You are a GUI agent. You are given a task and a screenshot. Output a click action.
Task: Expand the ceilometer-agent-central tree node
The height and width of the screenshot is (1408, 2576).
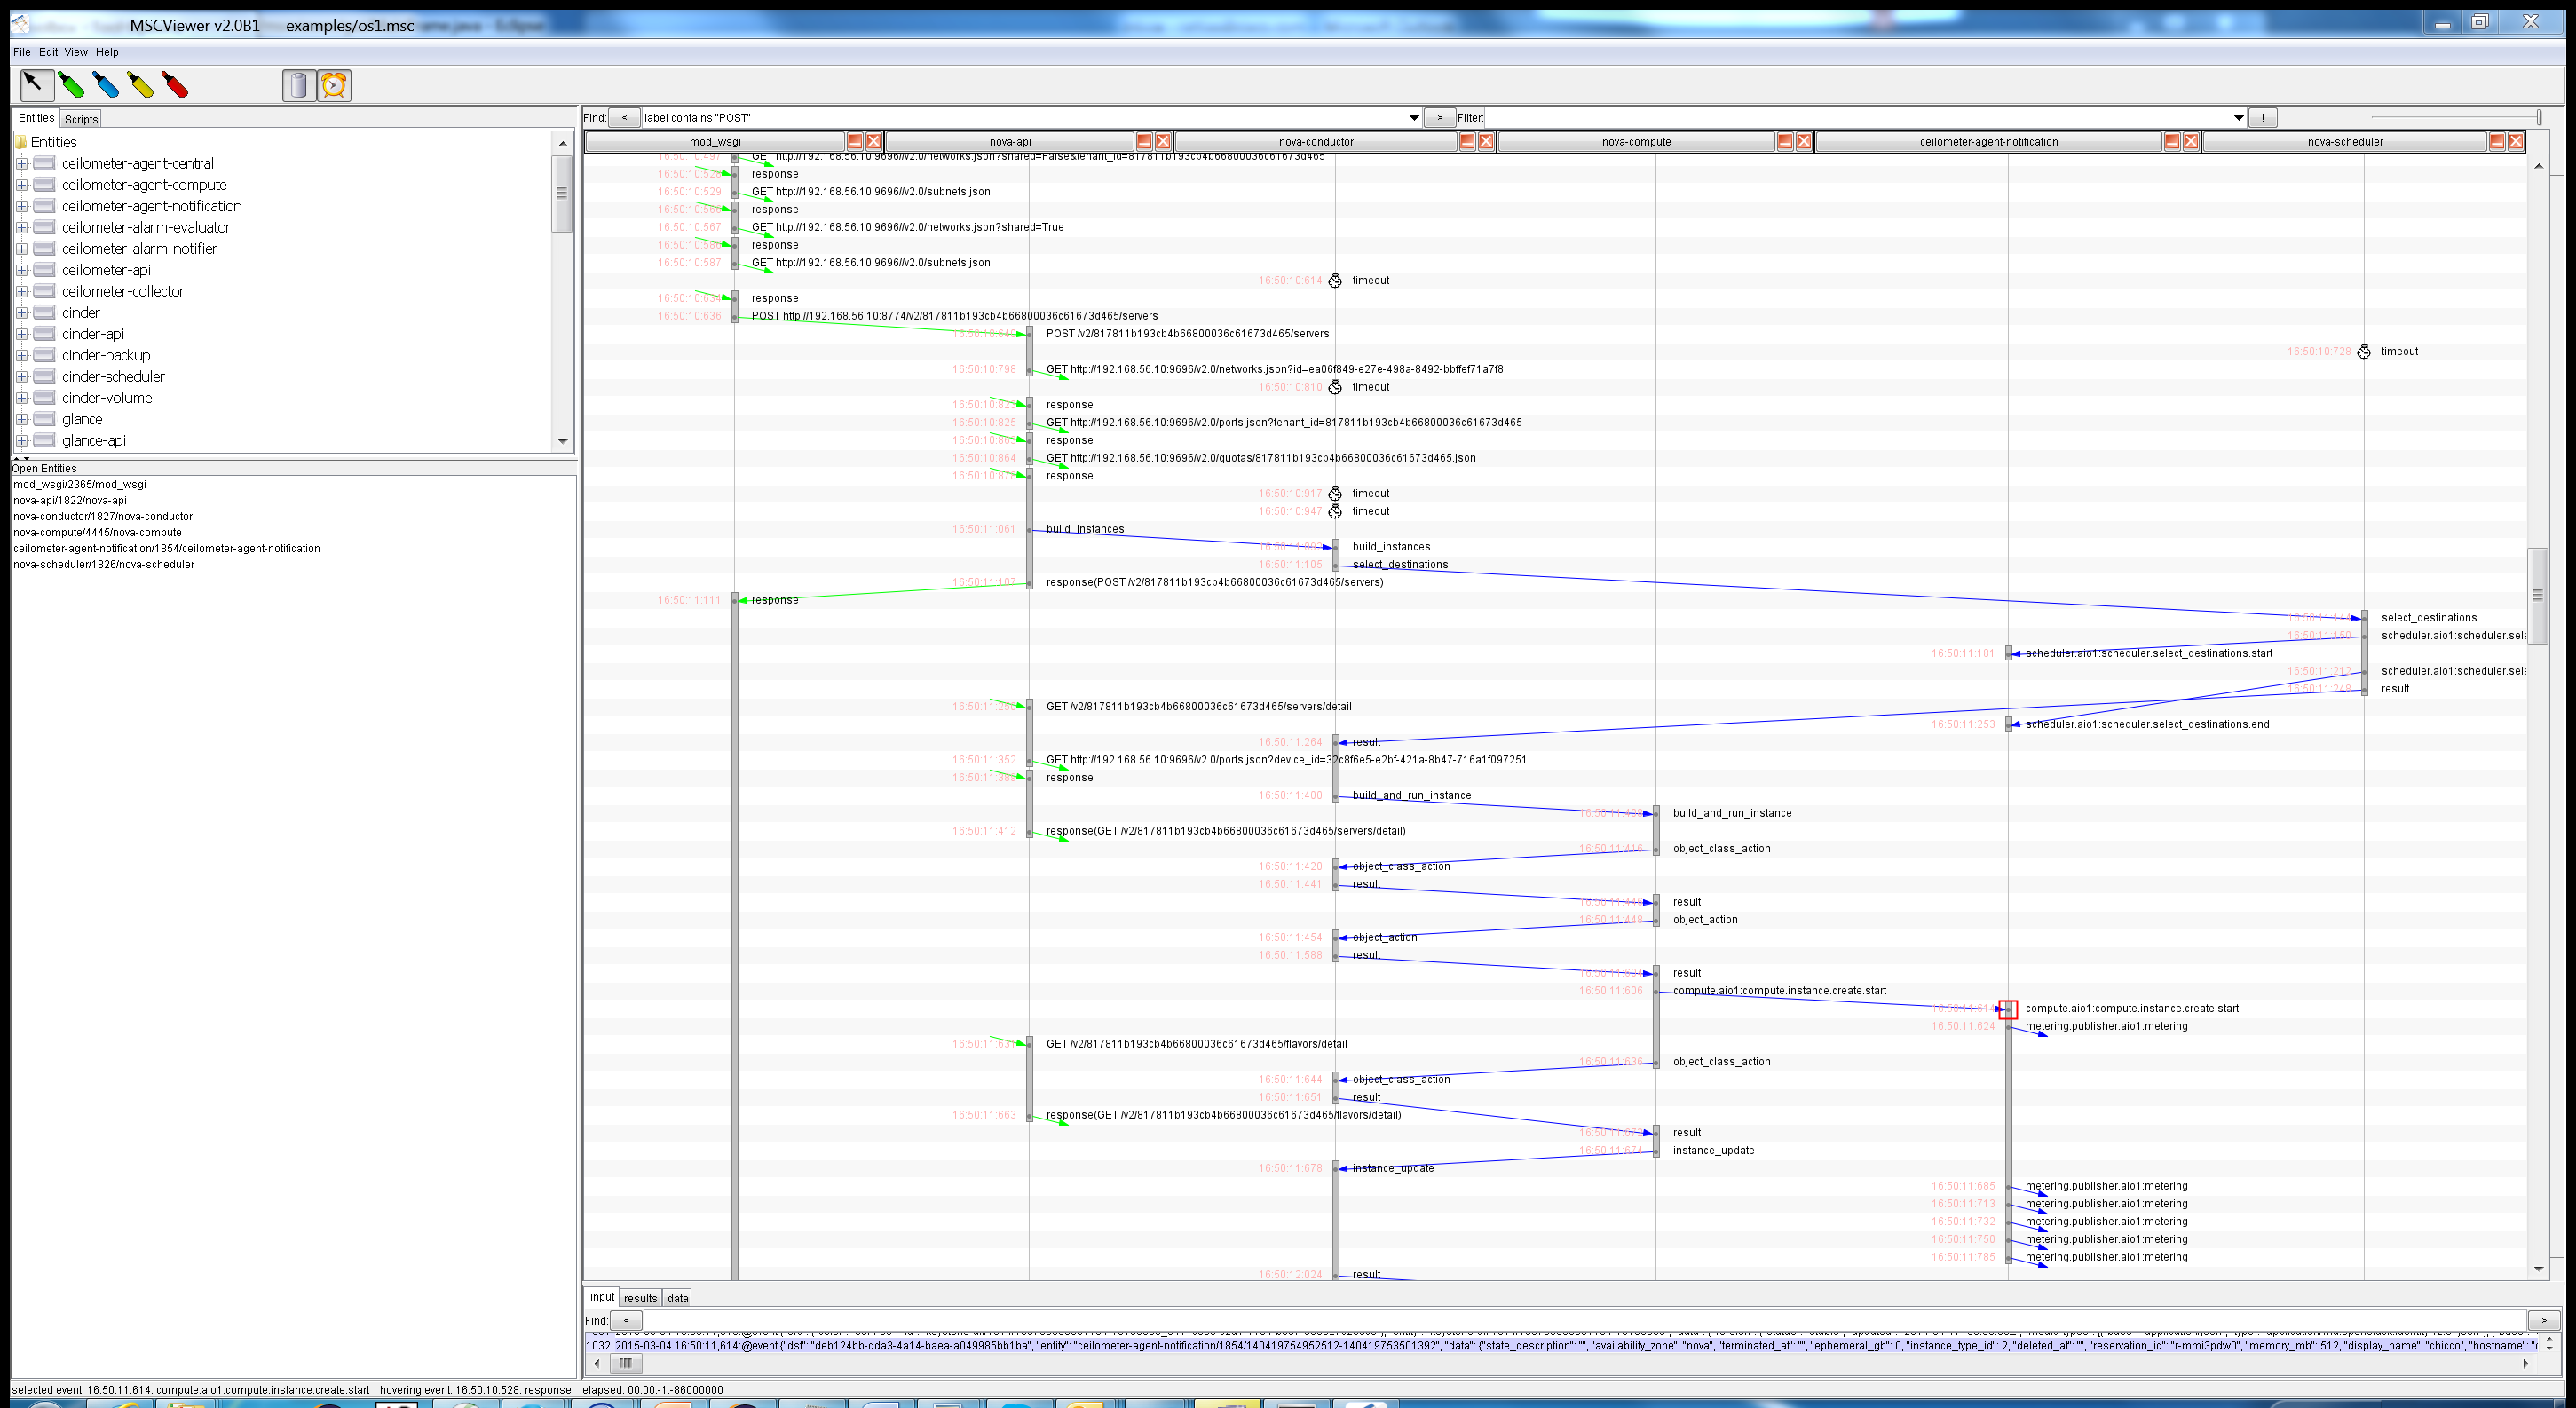coord(22,163)
